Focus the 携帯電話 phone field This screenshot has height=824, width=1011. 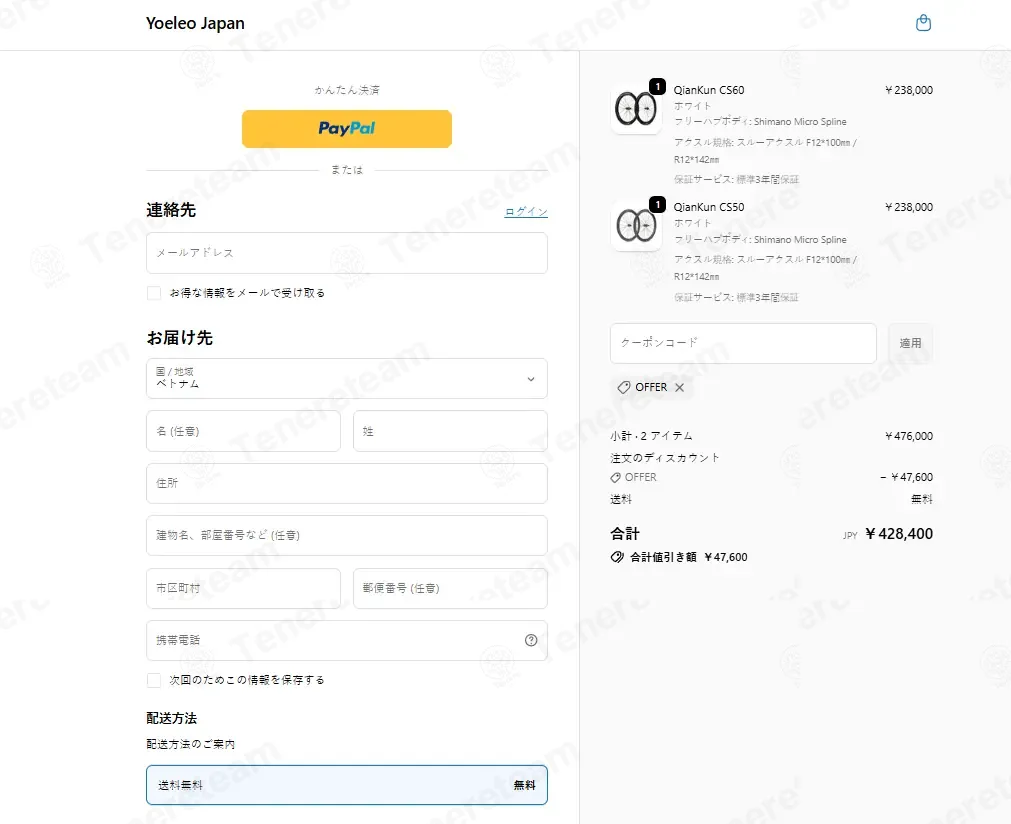347,640
